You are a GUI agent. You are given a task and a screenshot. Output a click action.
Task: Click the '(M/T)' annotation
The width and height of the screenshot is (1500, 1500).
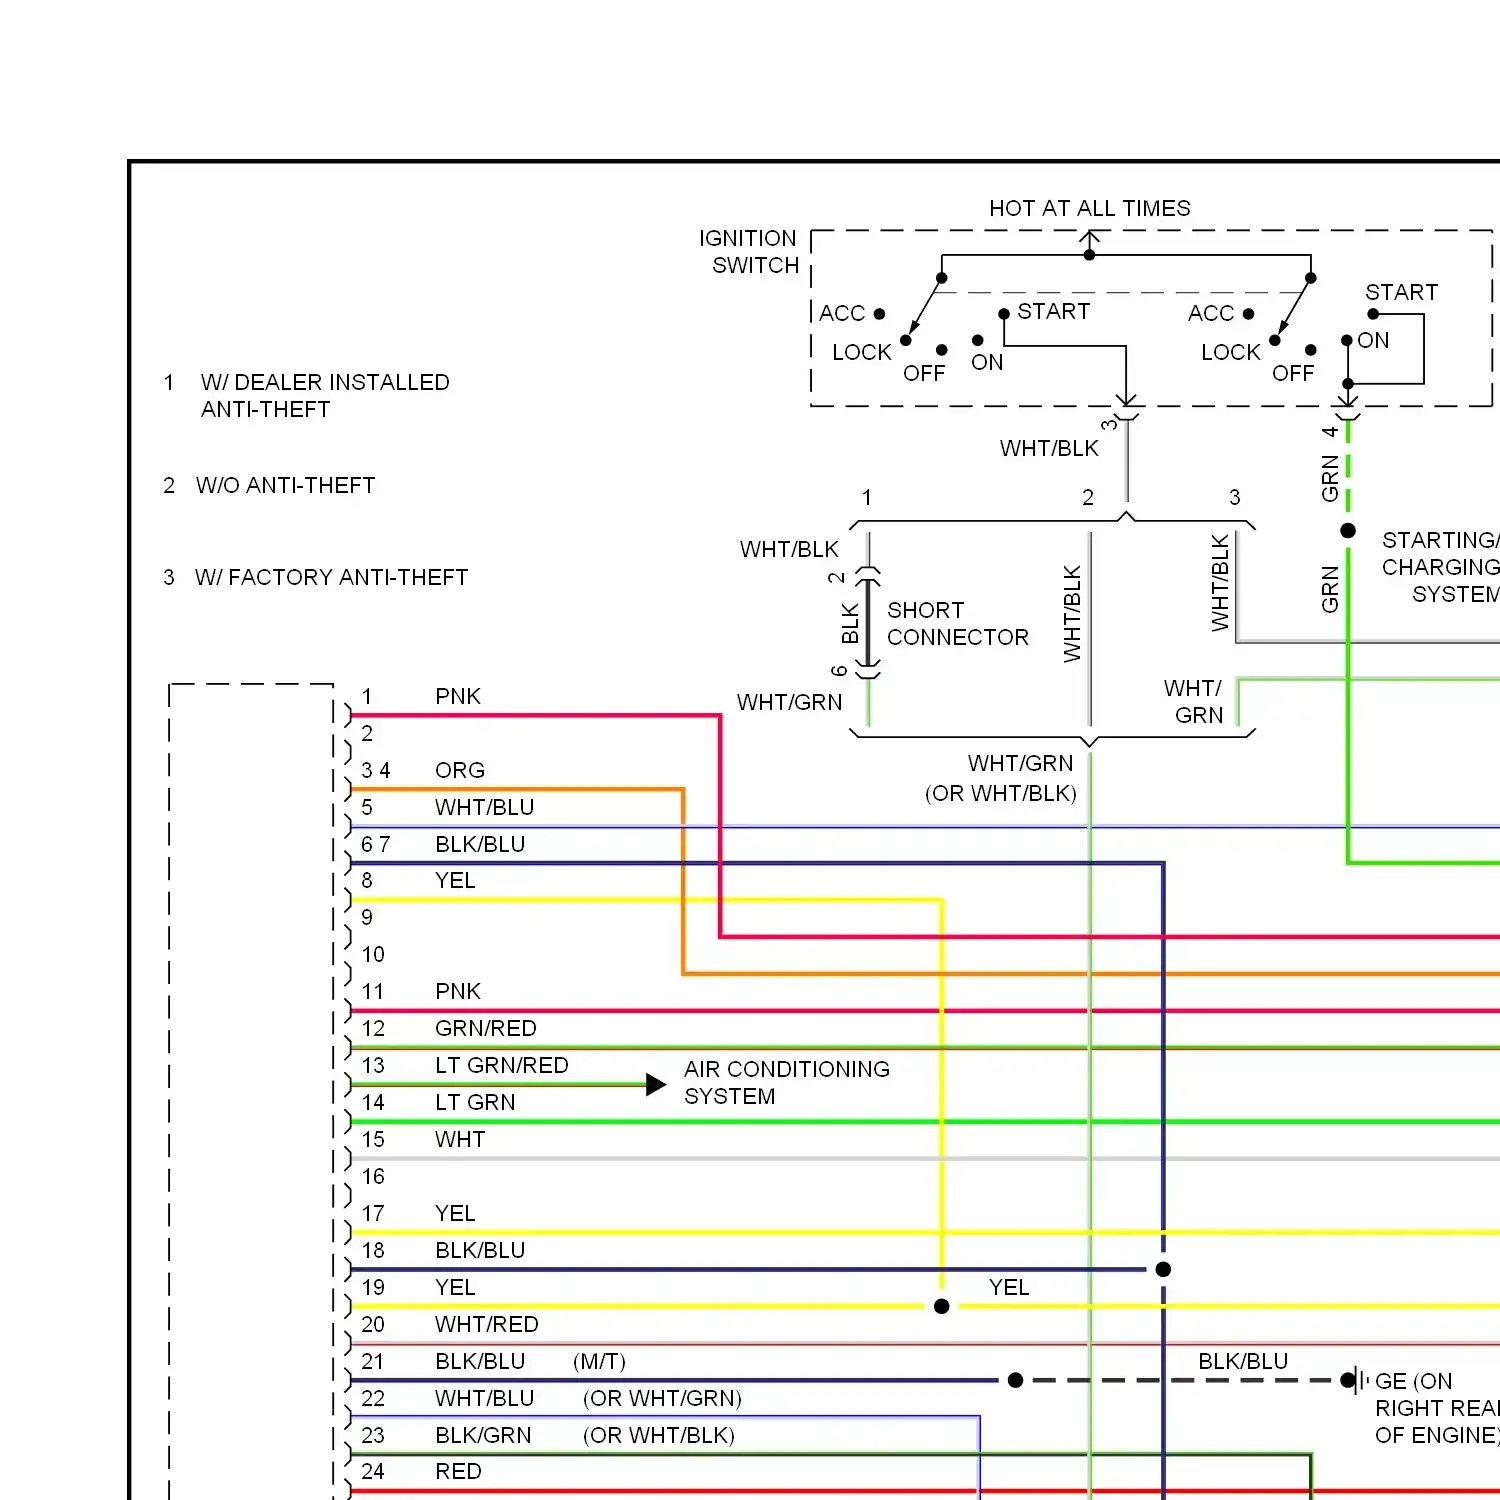point(599,1361)
